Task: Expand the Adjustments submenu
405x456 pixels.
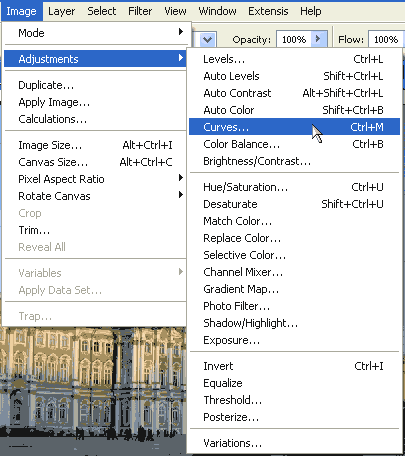Action: [95, 59]
